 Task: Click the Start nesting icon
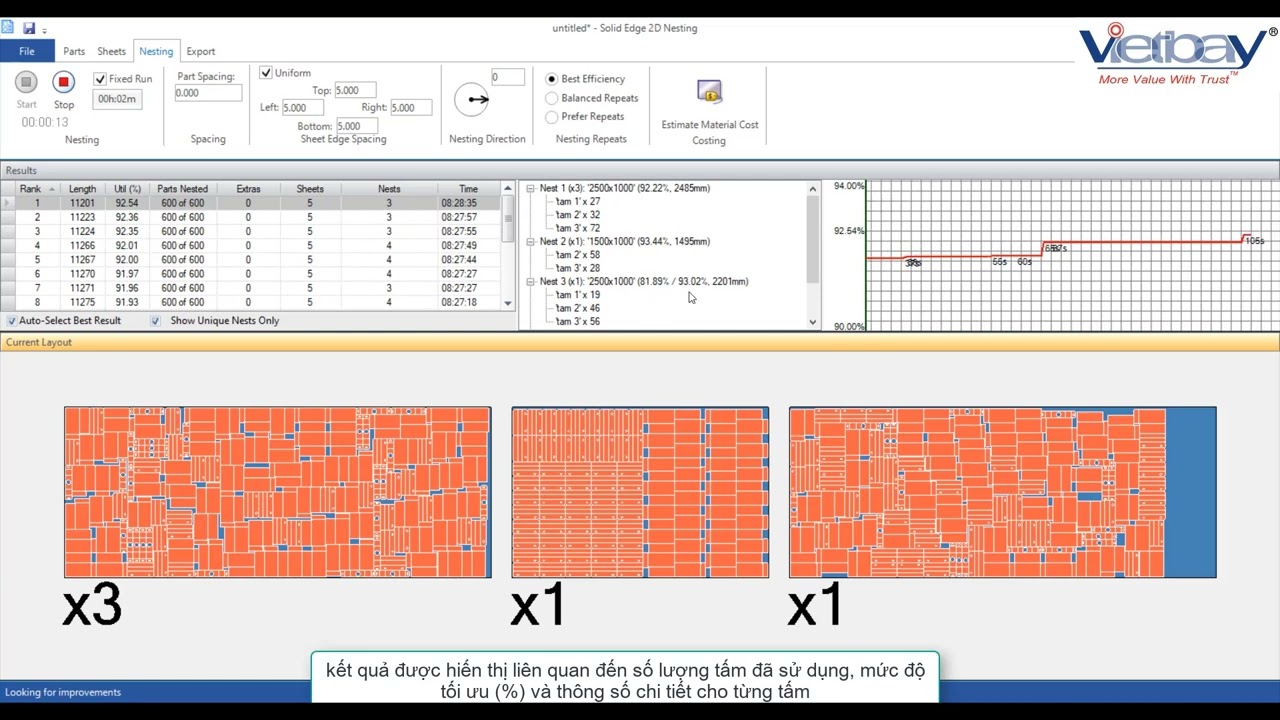pyautogui.click(x=26, y=82)
